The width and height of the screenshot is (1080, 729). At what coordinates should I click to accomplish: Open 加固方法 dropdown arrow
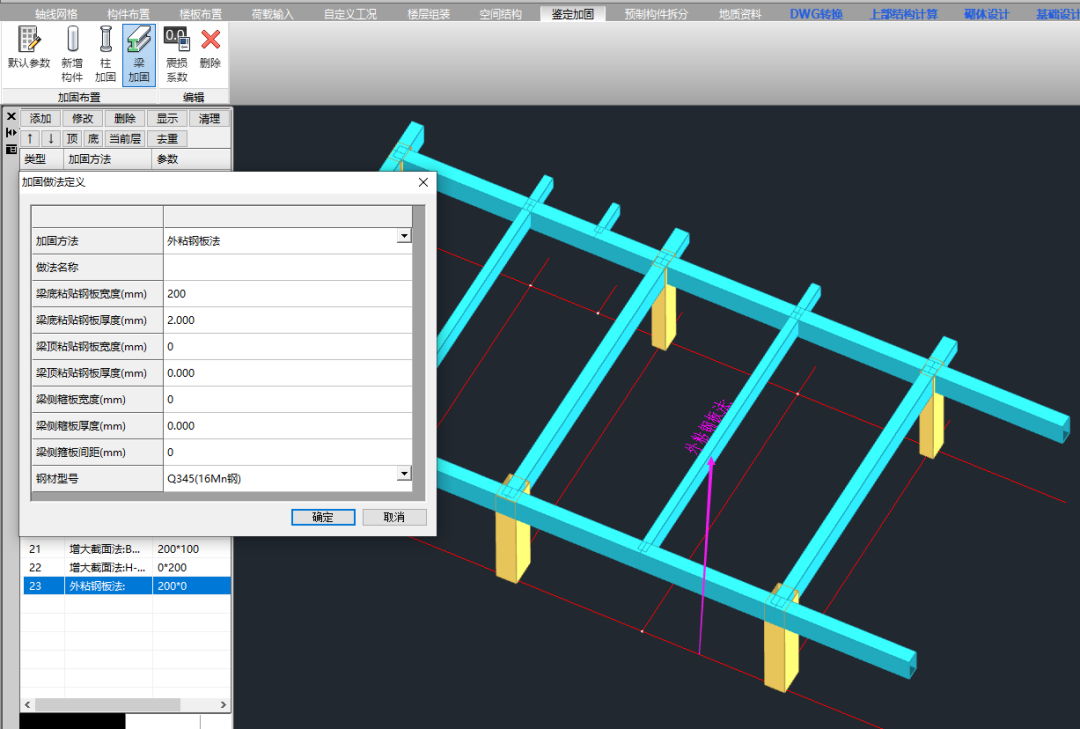(x=404, y=236)
